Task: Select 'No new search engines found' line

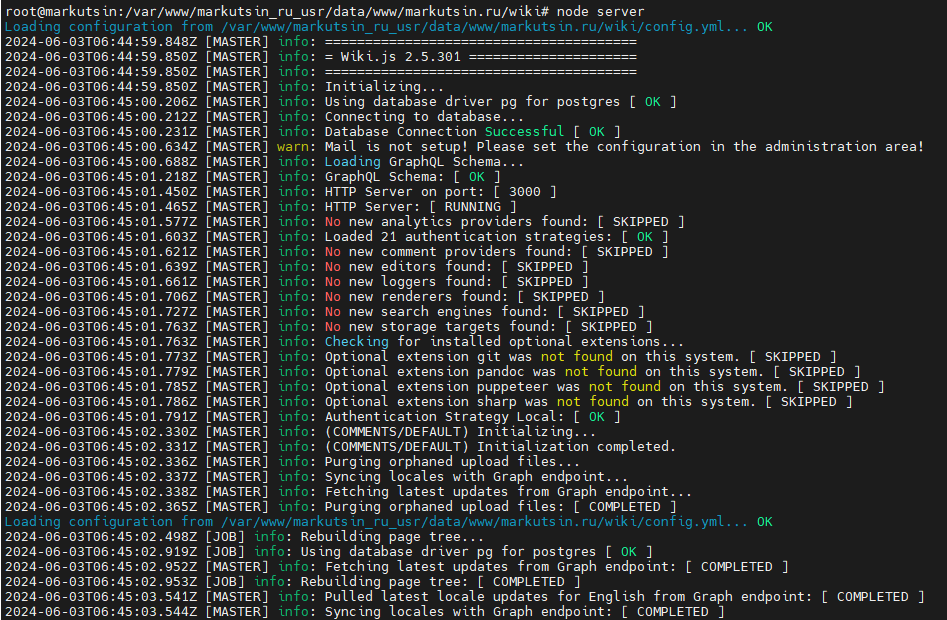Action: (324, 312)
